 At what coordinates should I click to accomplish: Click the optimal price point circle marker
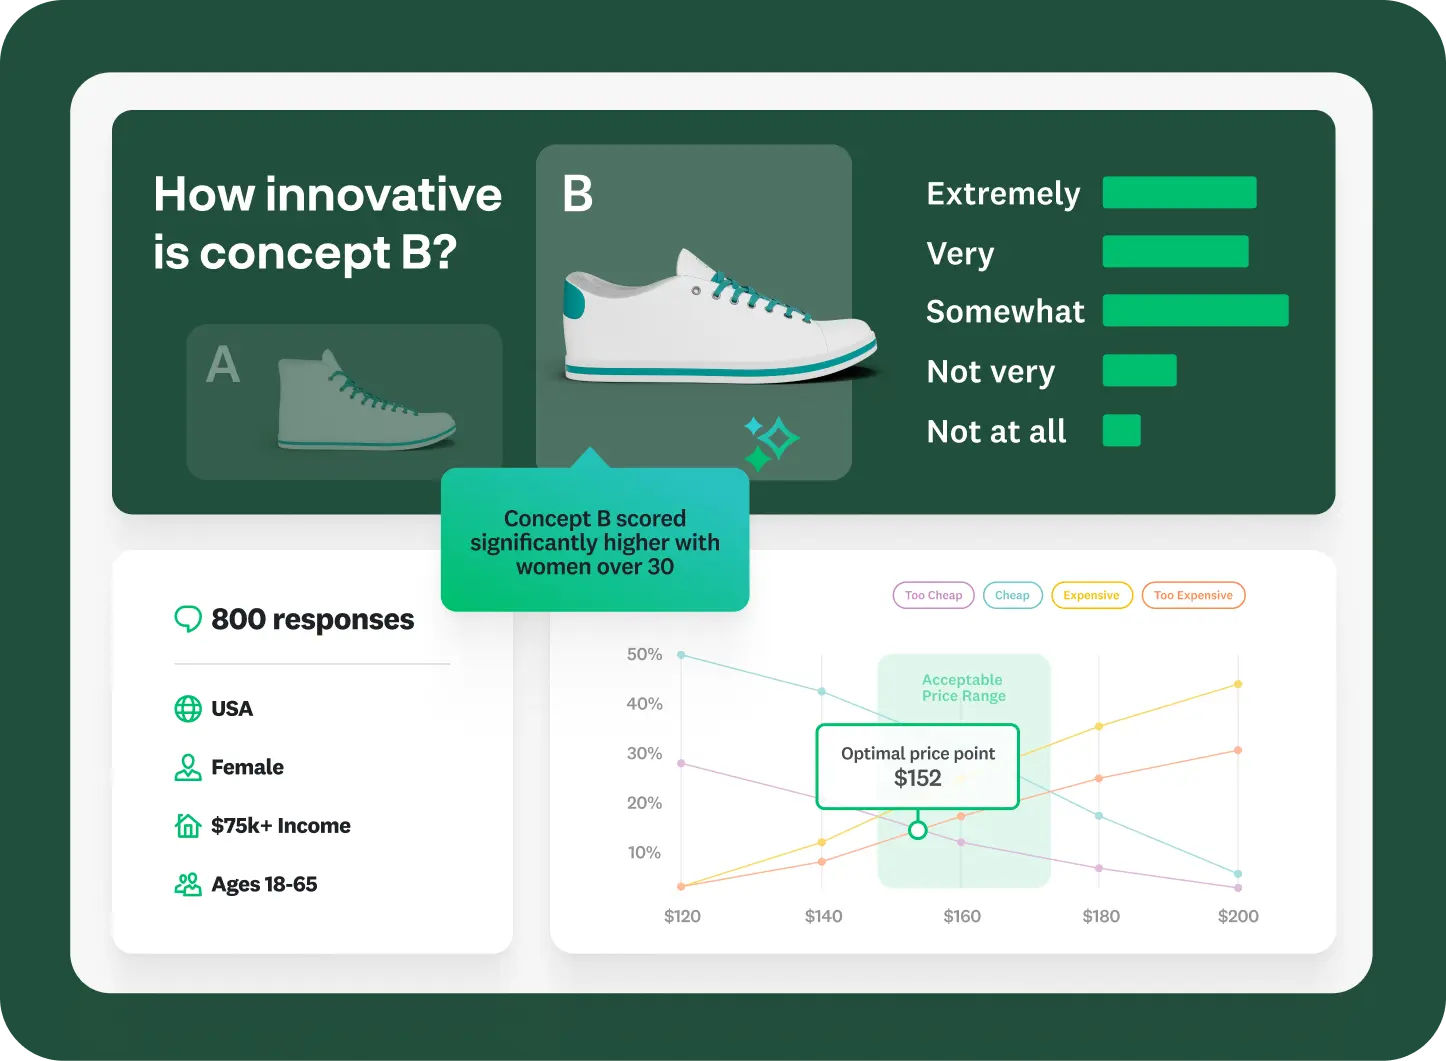[x=917, y=830]
